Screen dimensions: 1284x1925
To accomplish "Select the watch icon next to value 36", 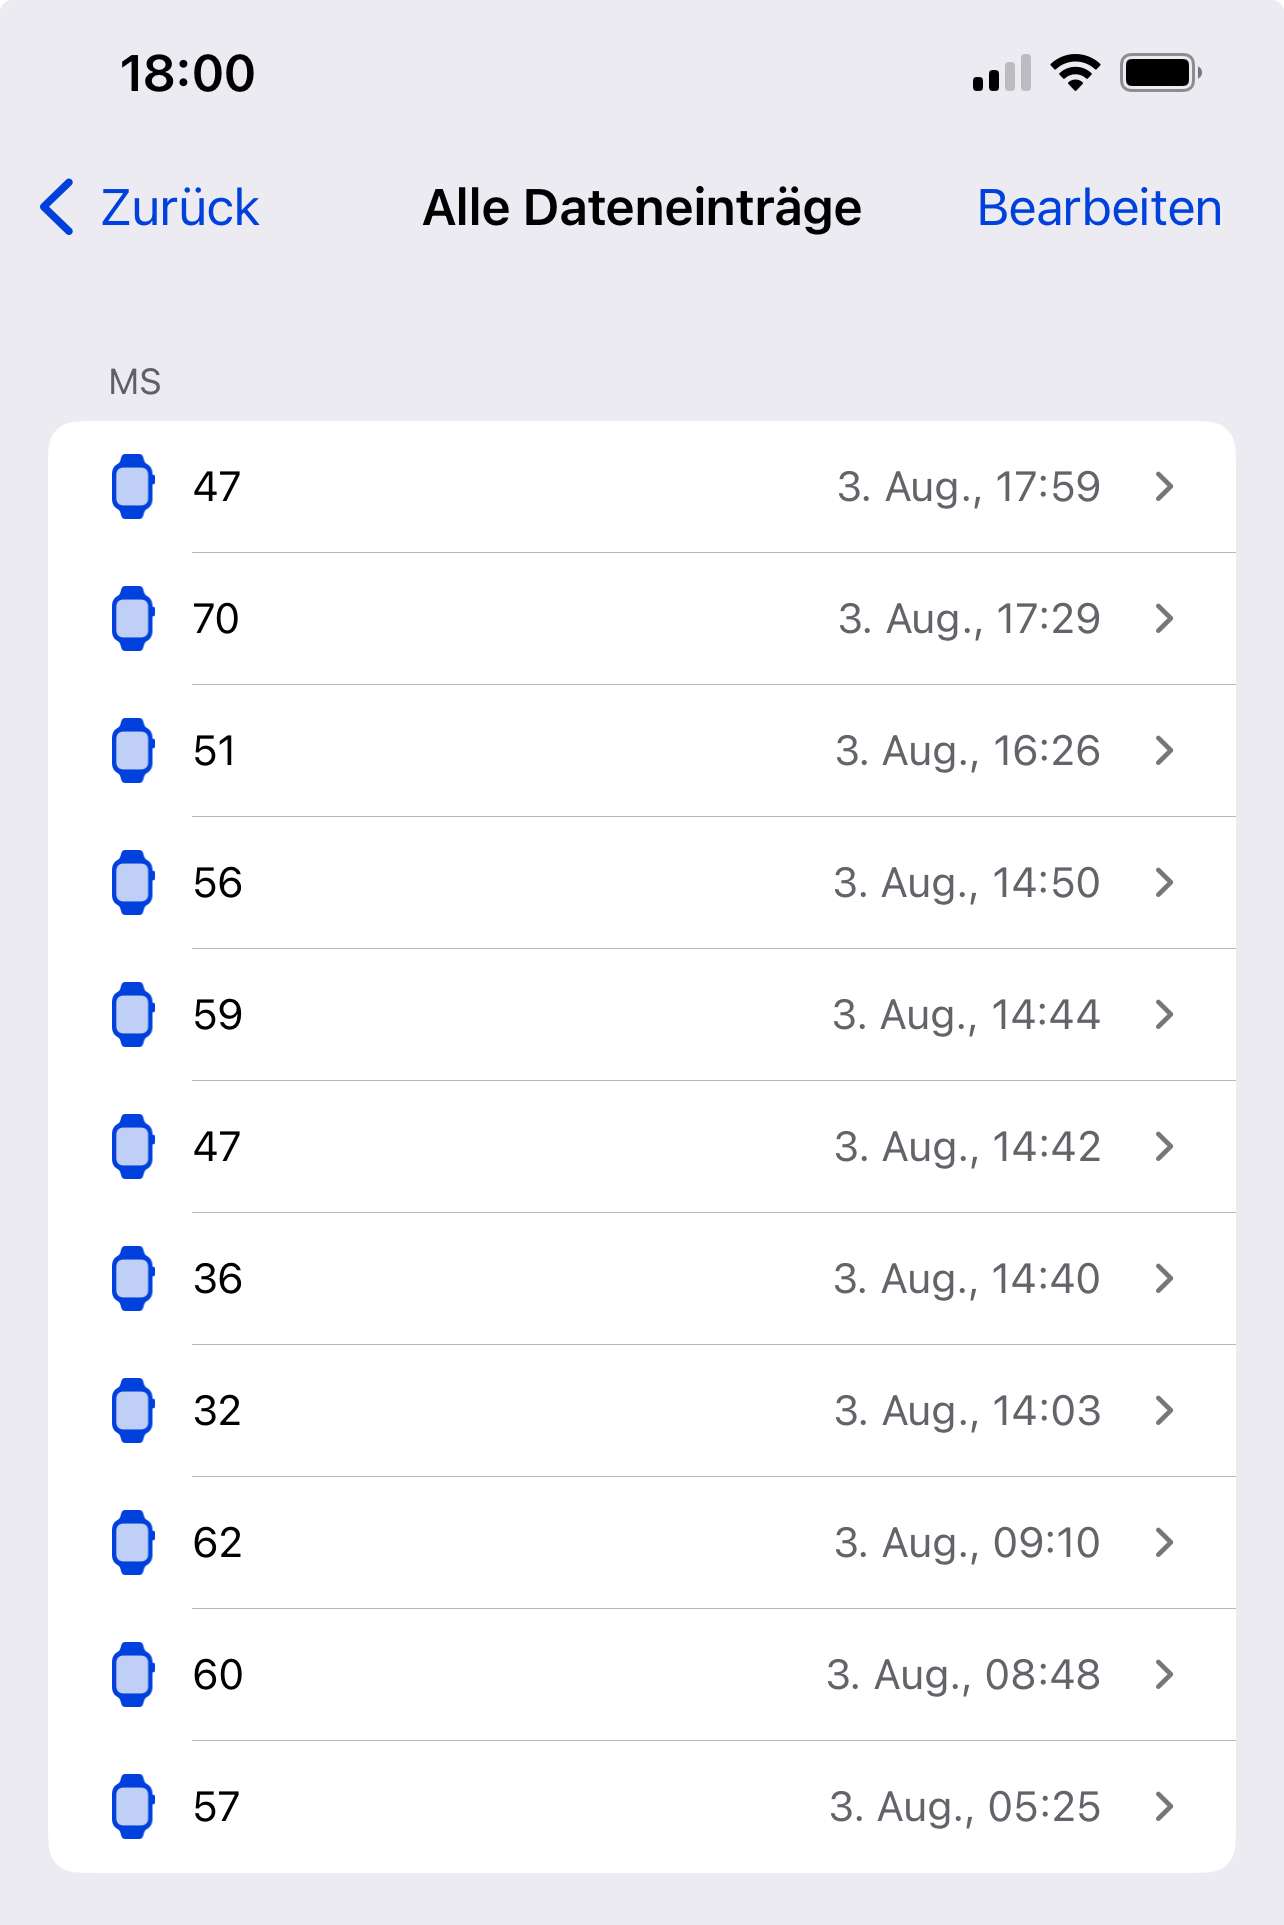I will (x=132, y=1278).
